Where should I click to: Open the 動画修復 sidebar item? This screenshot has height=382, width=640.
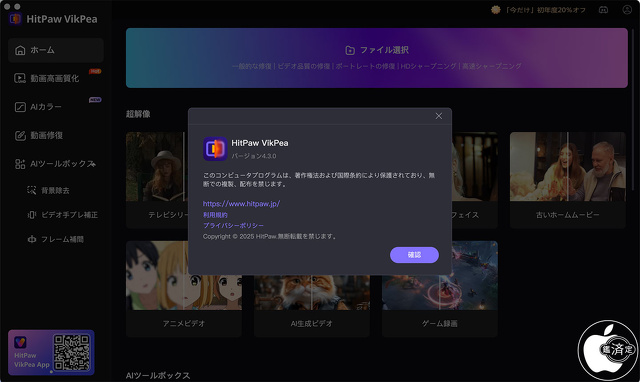[x=56, y=135]
